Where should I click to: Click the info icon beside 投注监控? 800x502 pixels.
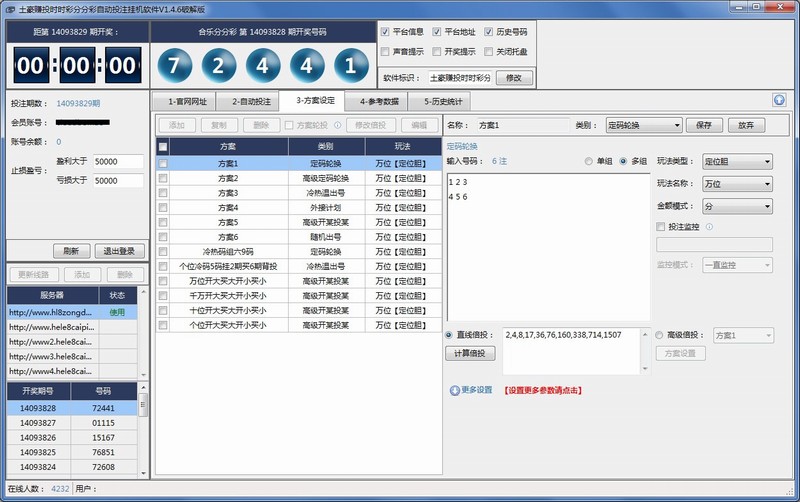coord(709,227)
